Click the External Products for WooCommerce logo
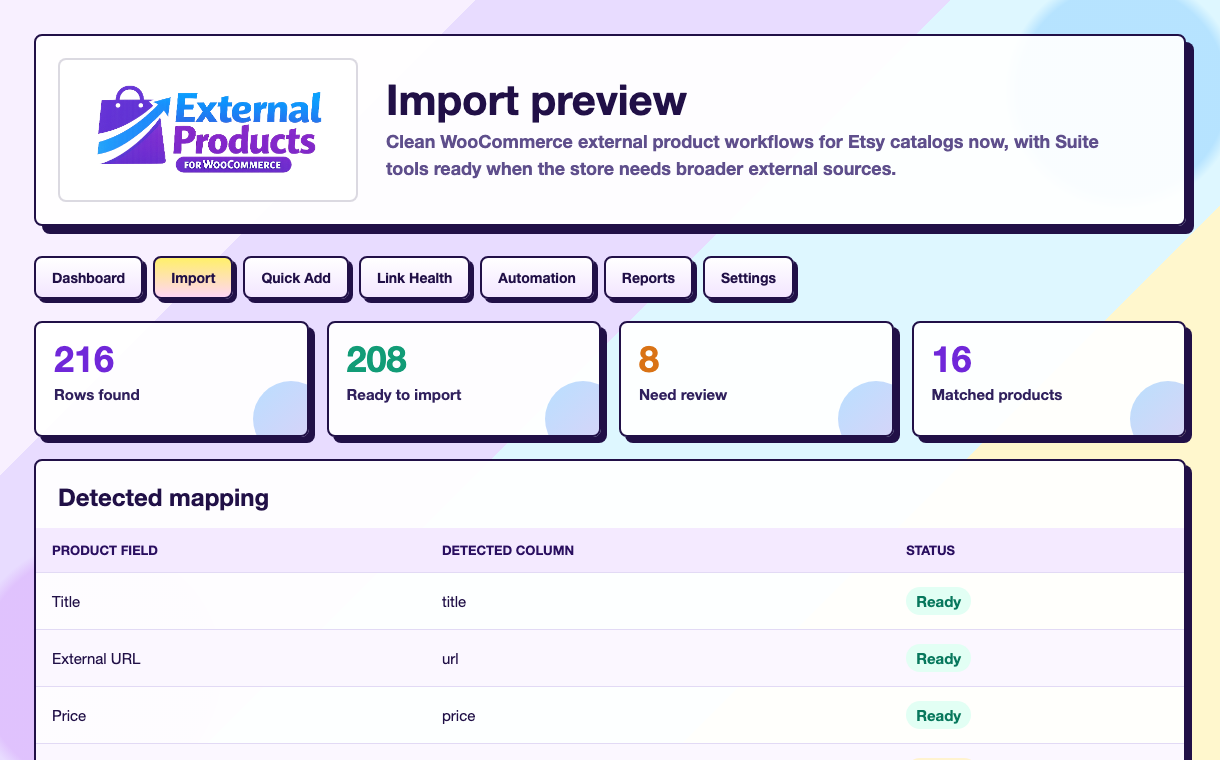The height and width of the screenshot is (760, 1220). [208, 130]
